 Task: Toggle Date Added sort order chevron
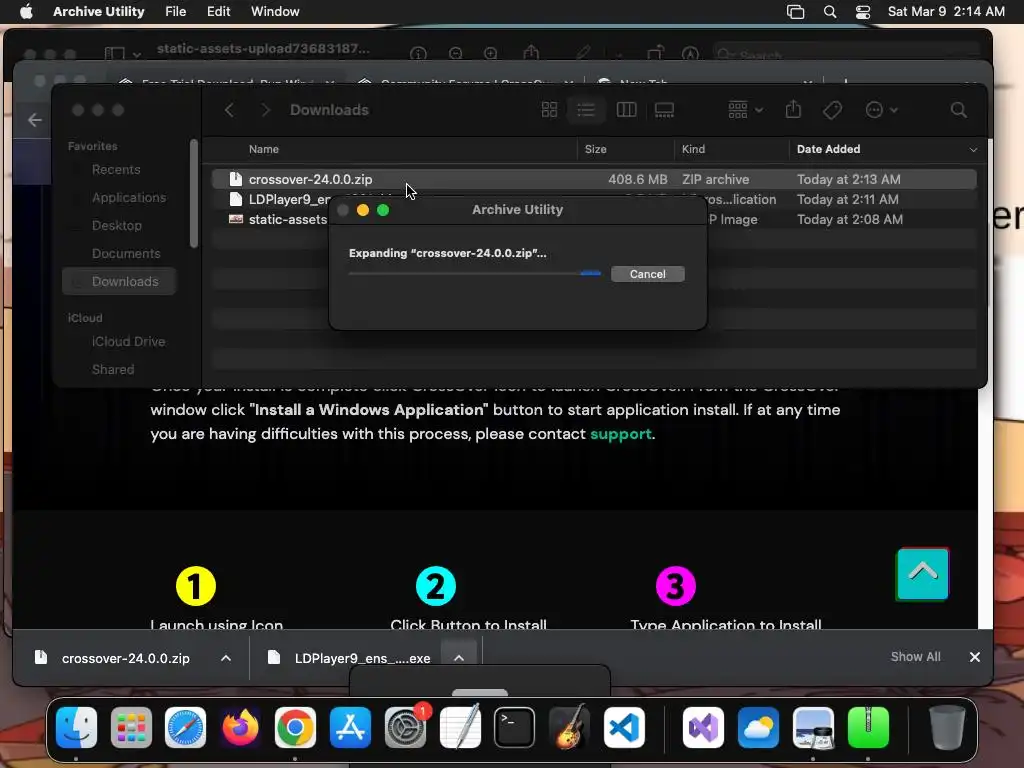[973, 150]
